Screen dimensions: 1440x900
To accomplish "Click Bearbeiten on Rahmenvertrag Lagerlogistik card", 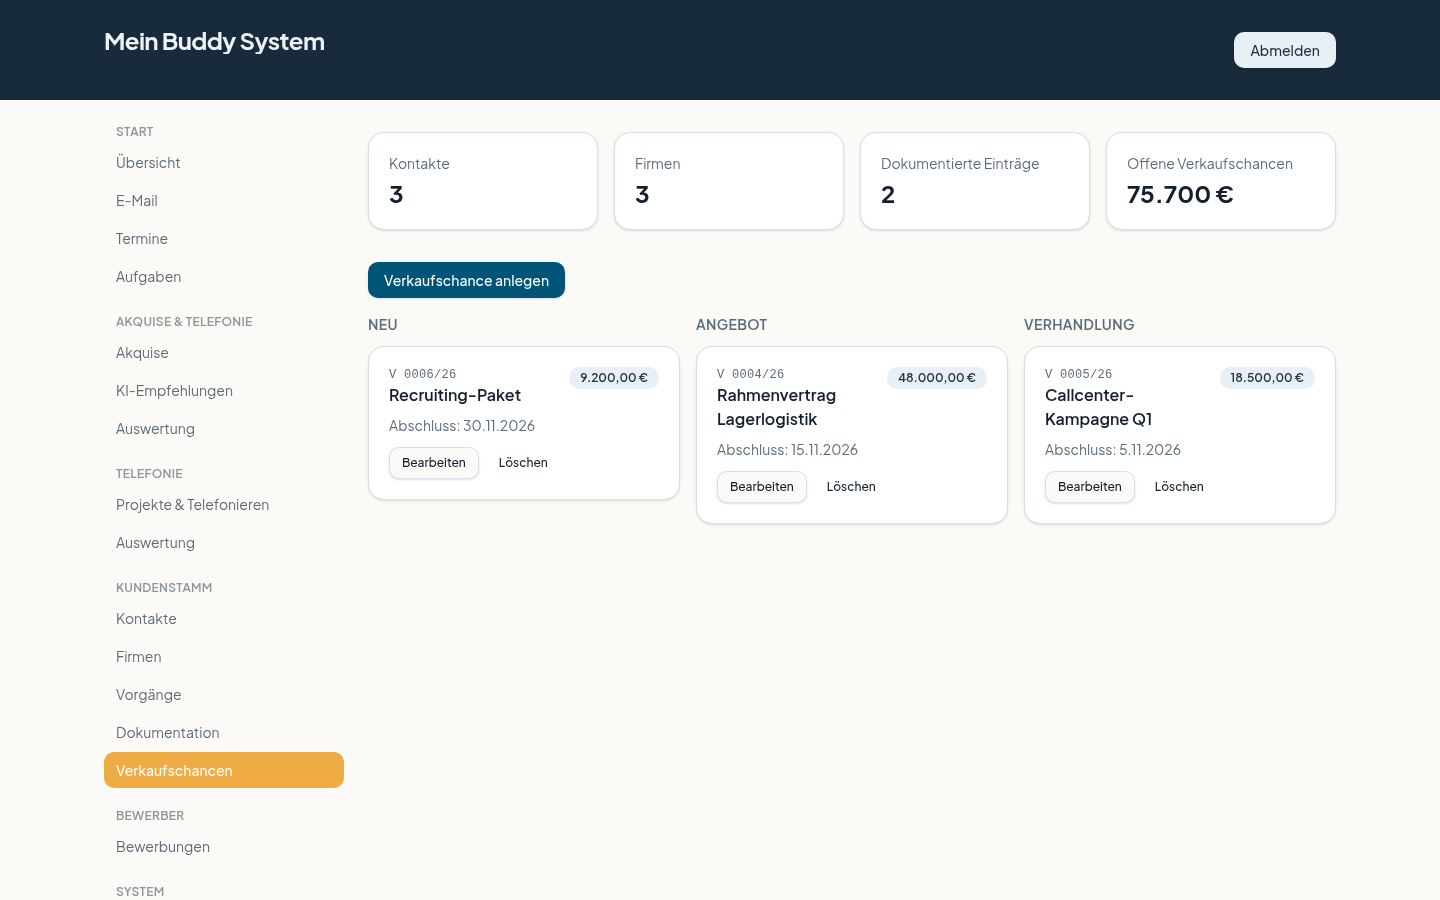I will tap(762, 487).
